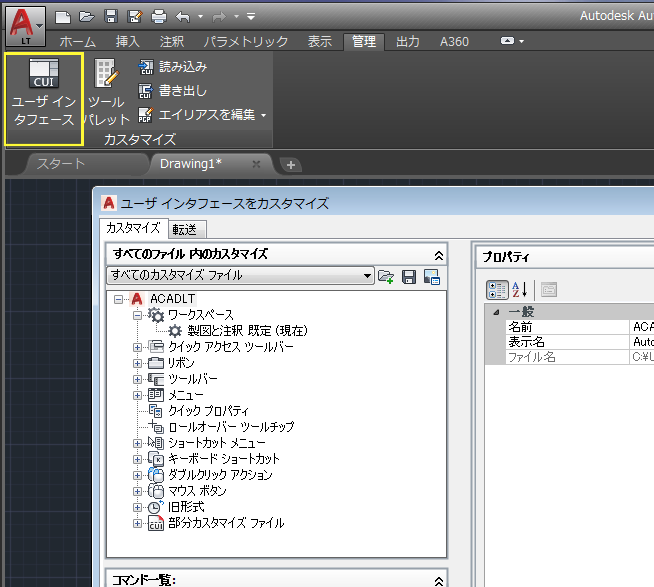This screenshot has height=587, width=654.
Task: Collapse the 一般 property group
Action: point(496,312)
